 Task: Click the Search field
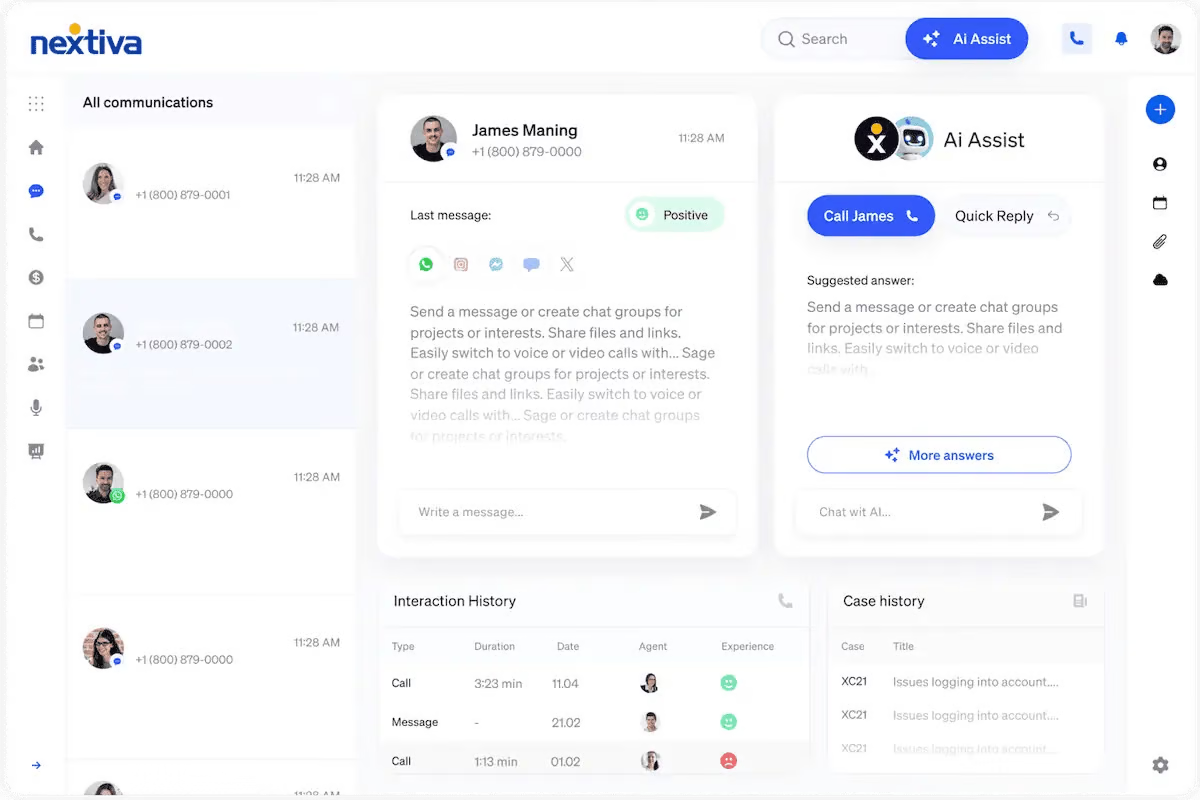pos(835,39)
